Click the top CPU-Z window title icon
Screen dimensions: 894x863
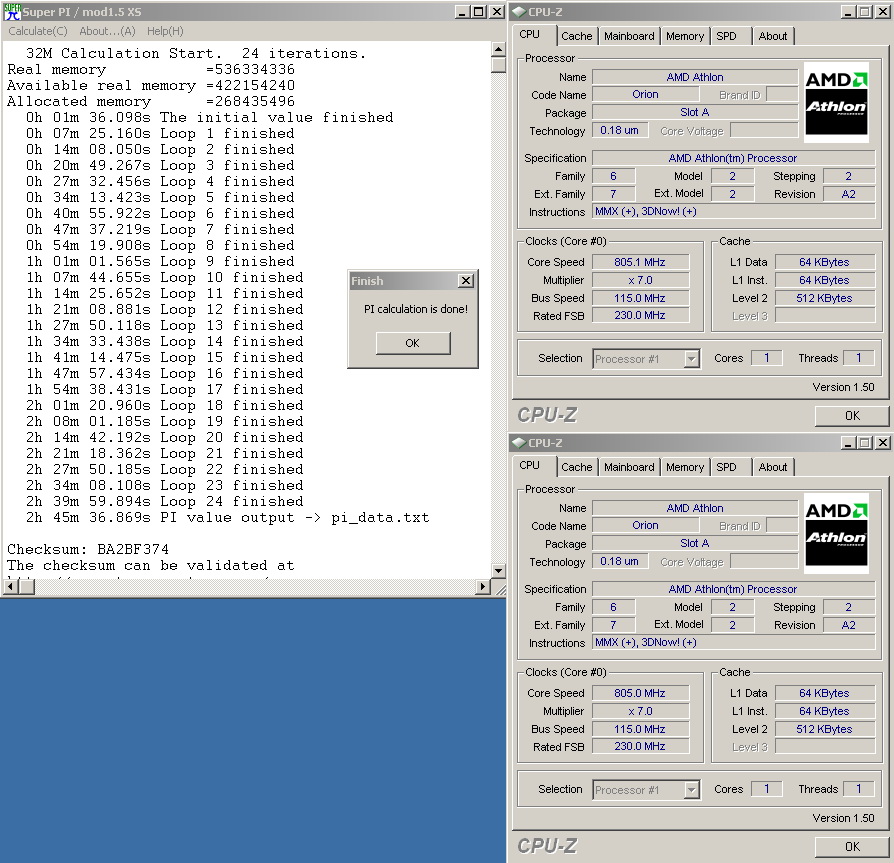519,11
